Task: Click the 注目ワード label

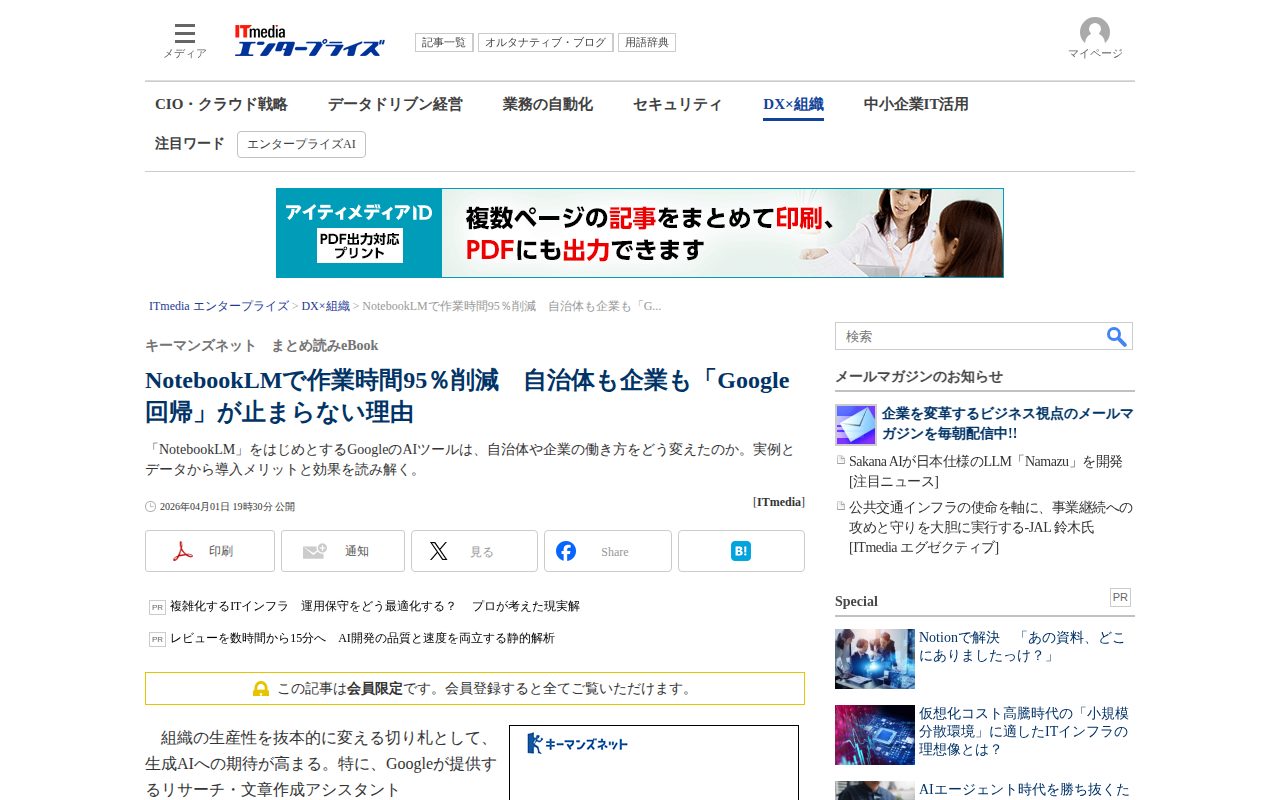Action: tap(190, 144)
